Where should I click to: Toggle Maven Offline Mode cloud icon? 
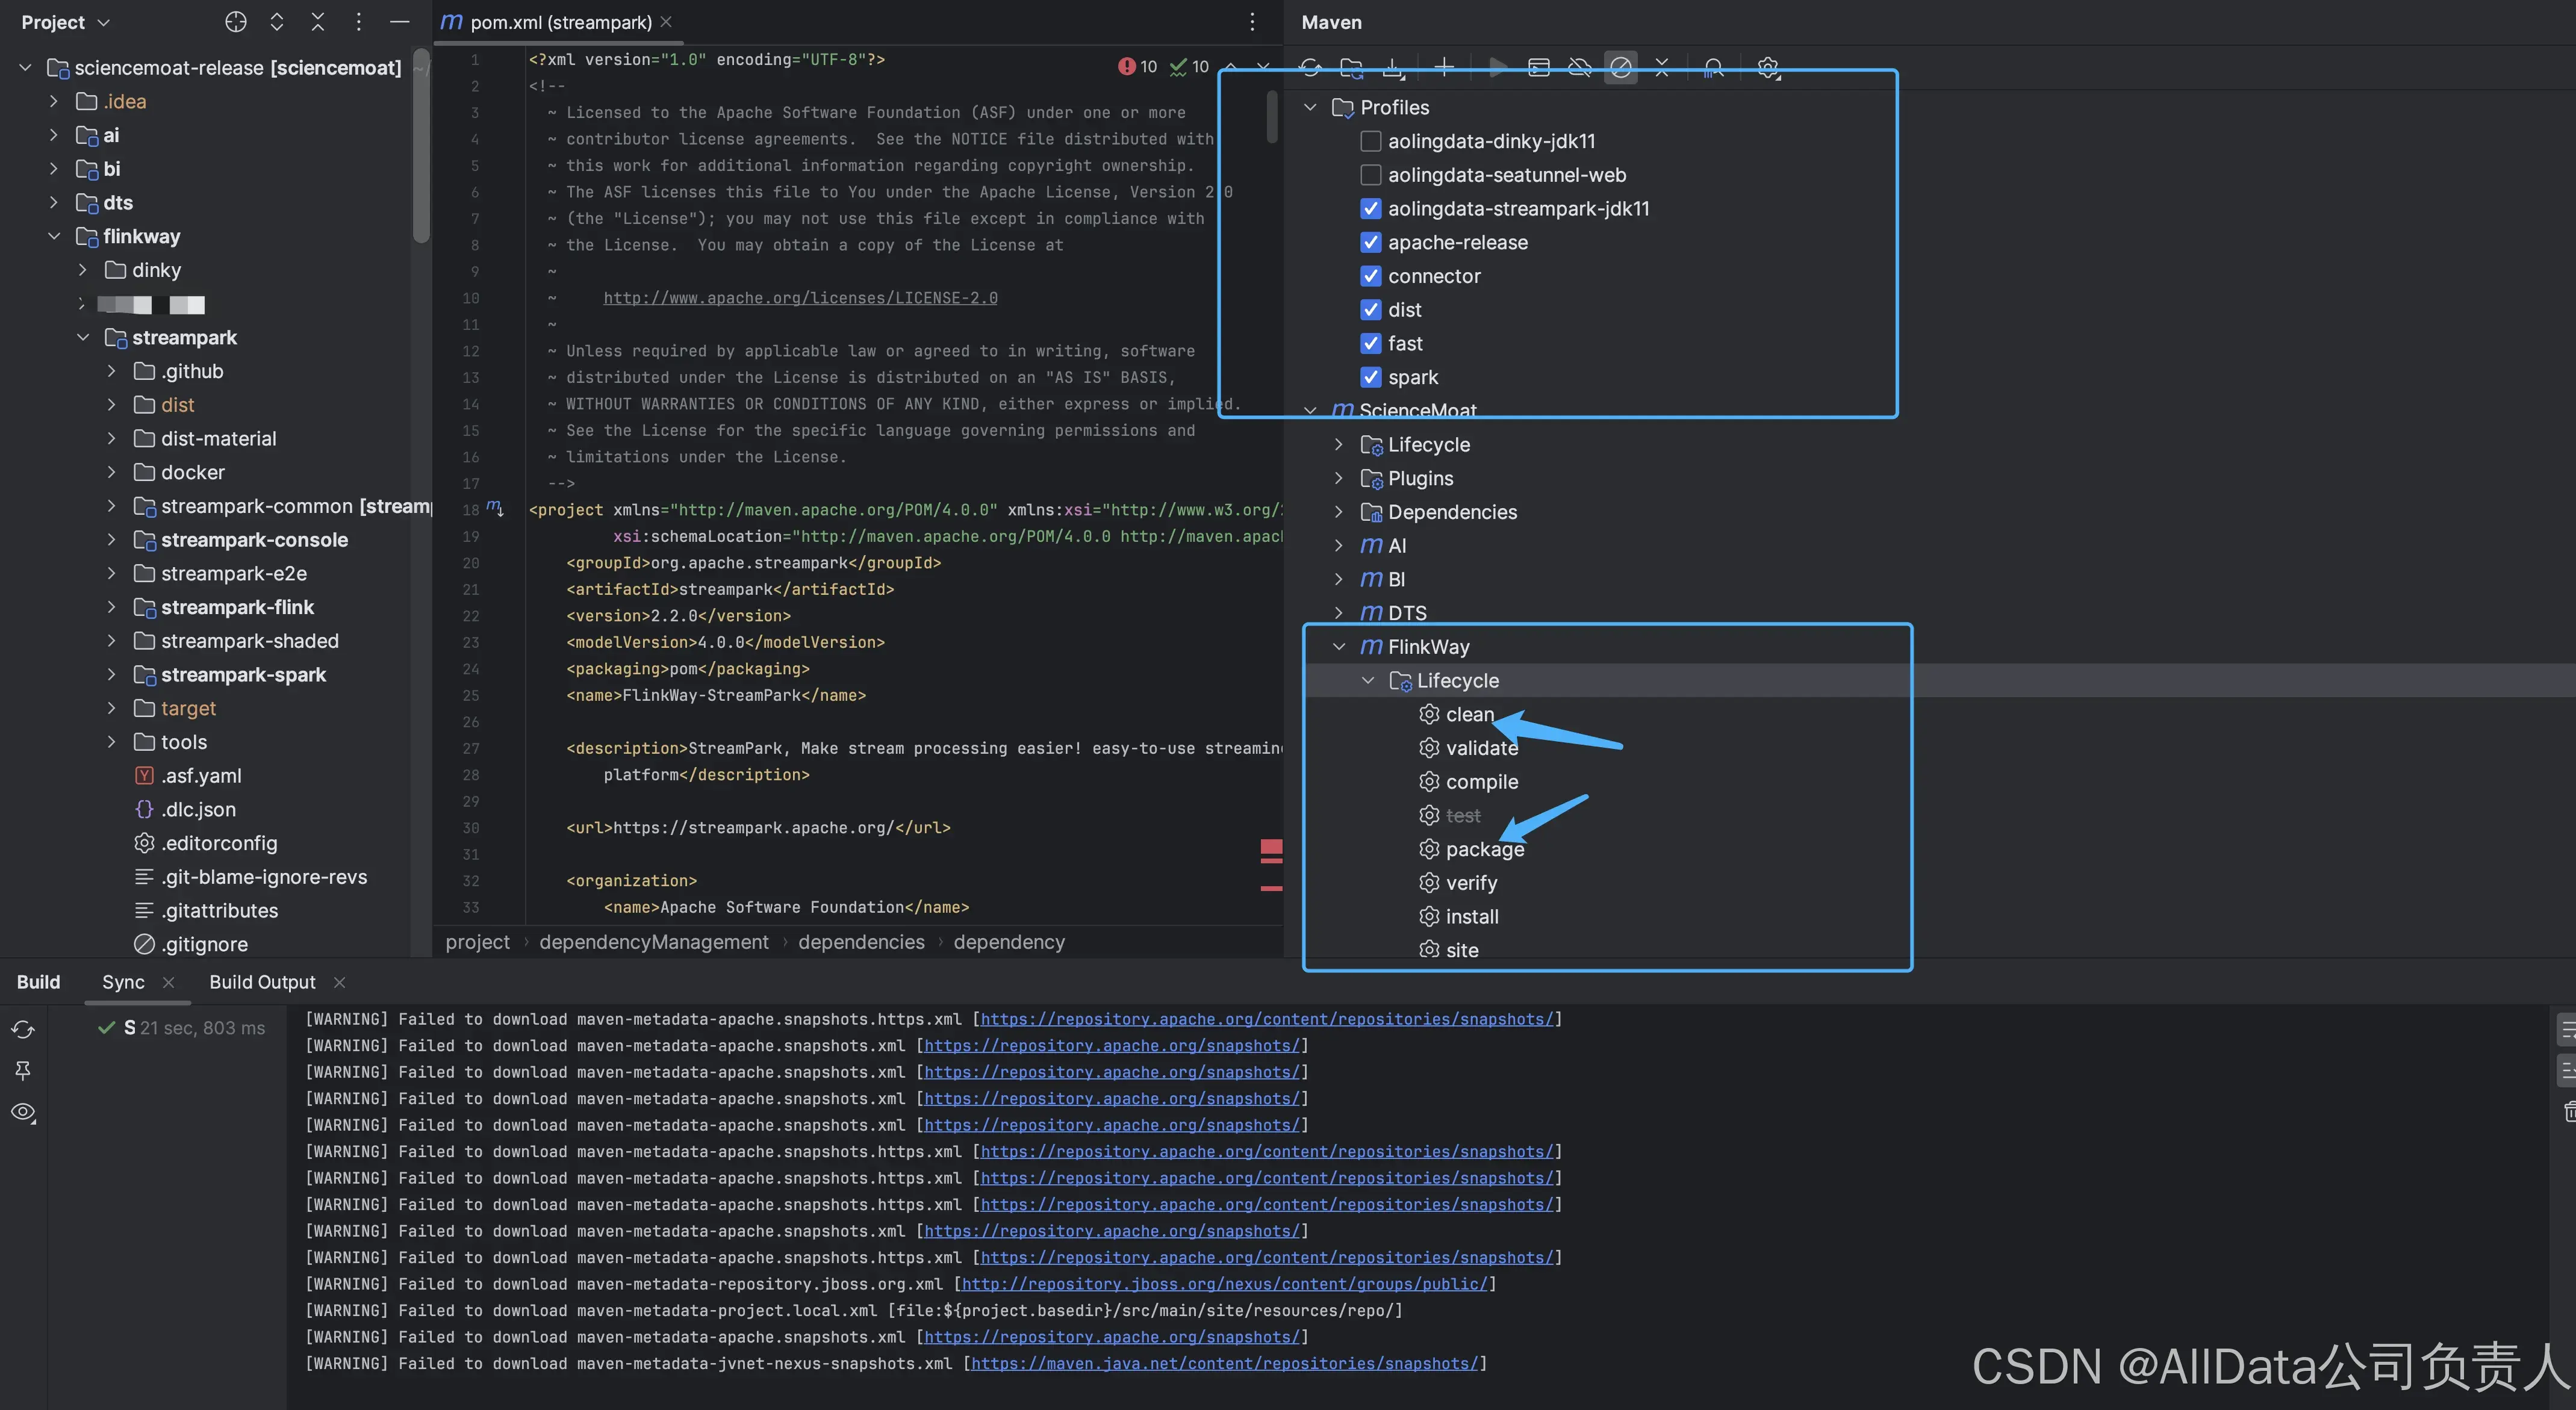point(1580,67)
